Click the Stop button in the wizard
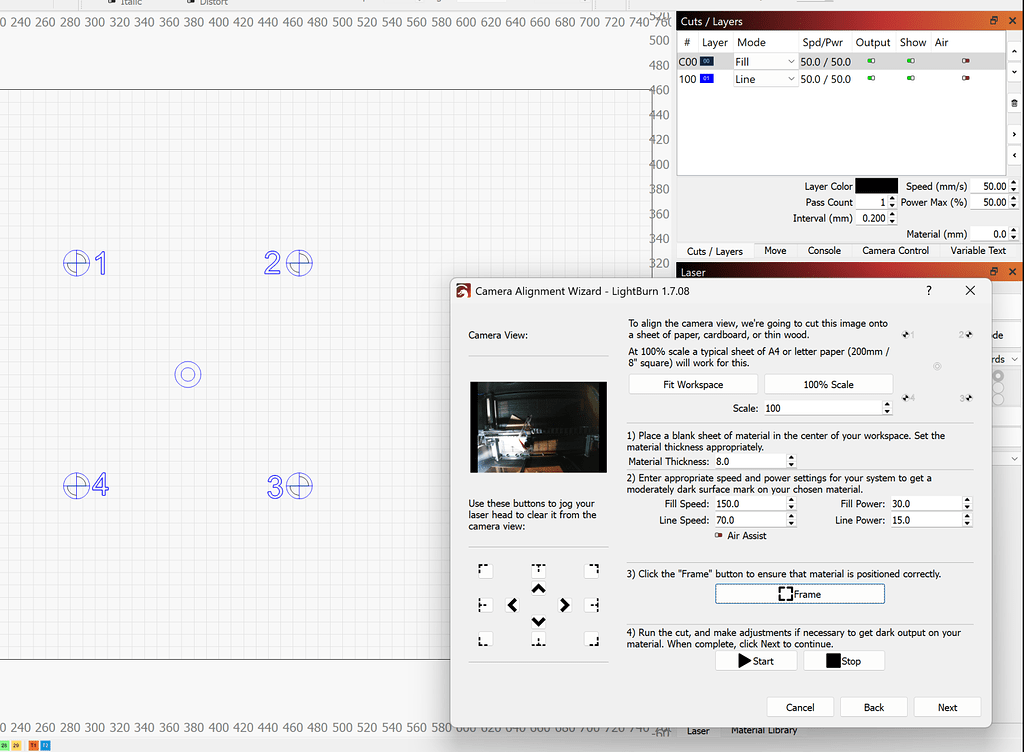 843,660
